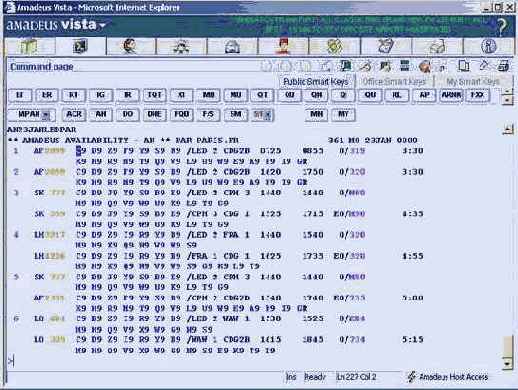Click the command input prompt line
The image size is (518, 390).
click(253, 361)
